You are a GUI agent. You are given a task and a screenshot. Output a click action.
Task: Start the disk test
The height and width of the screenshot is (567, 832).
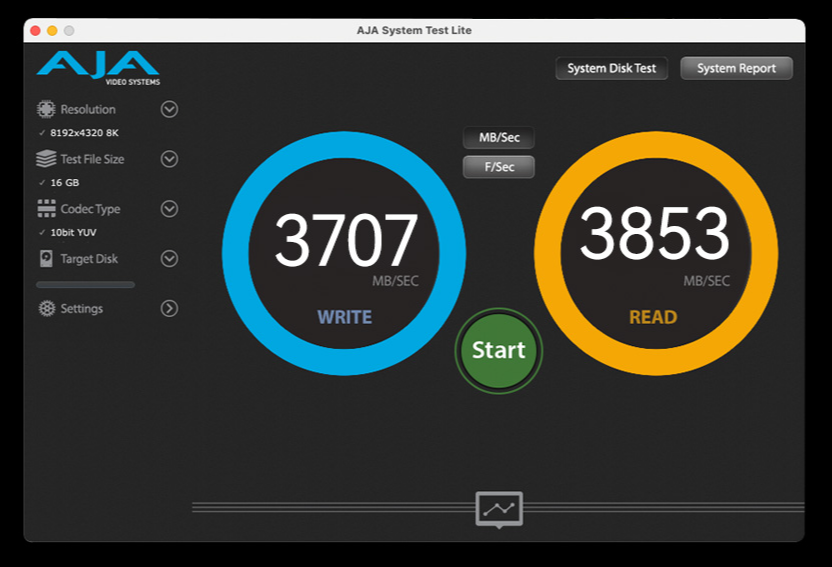(499, 351)
